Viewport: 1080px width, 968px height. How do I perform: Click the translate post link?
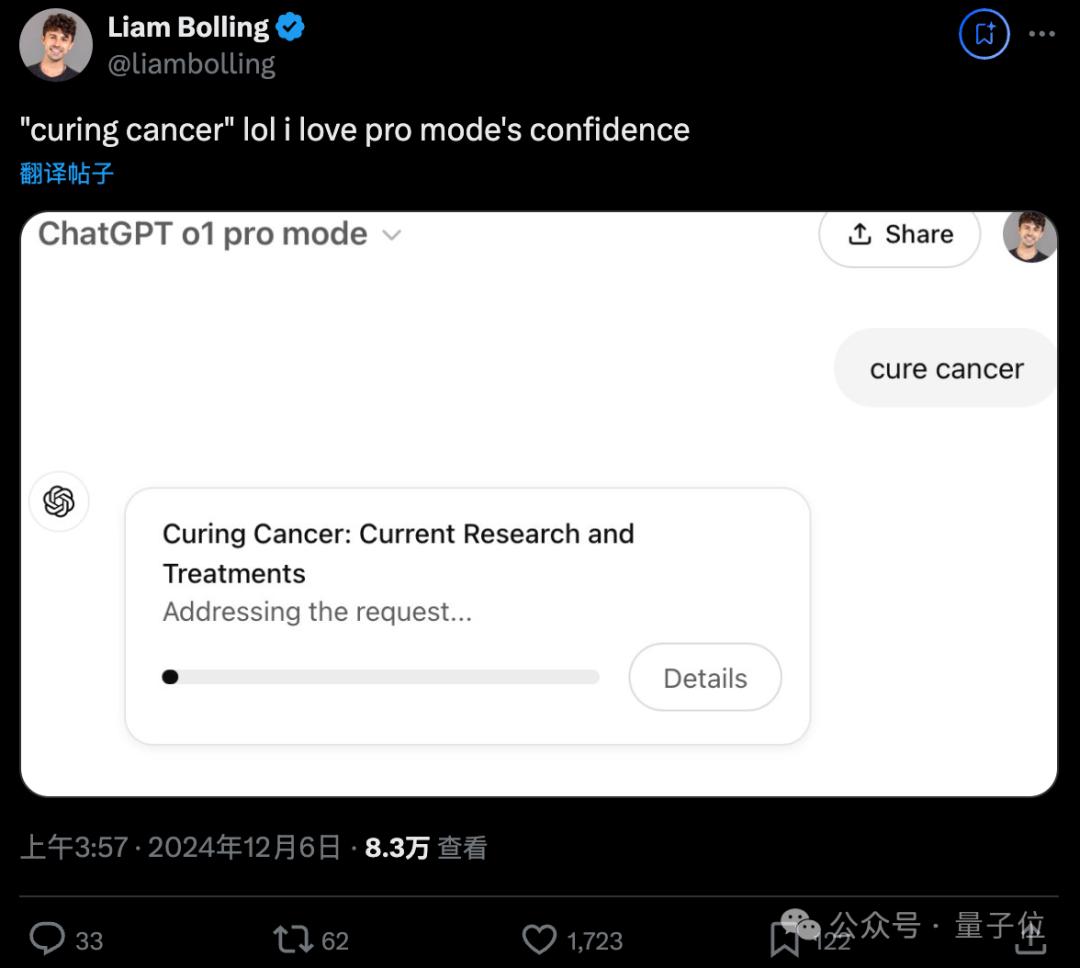(67, 174)
